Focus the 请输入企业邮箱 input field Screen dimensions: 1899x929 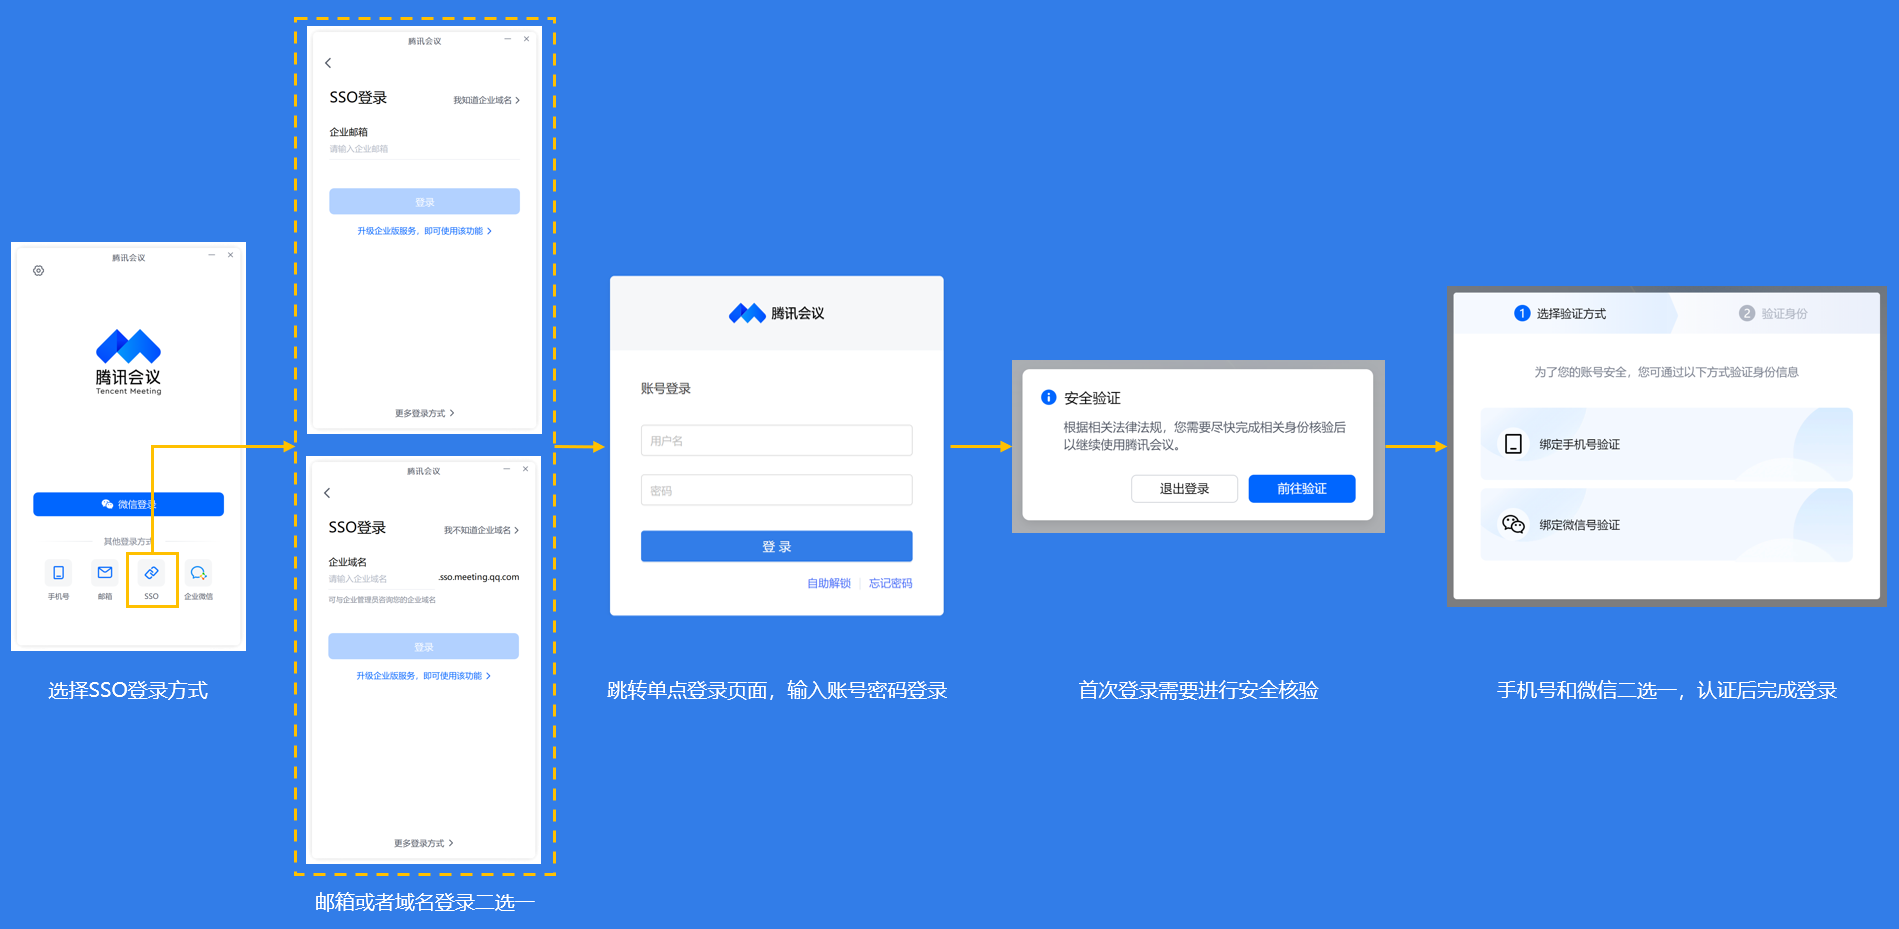[x=424, y=149]
